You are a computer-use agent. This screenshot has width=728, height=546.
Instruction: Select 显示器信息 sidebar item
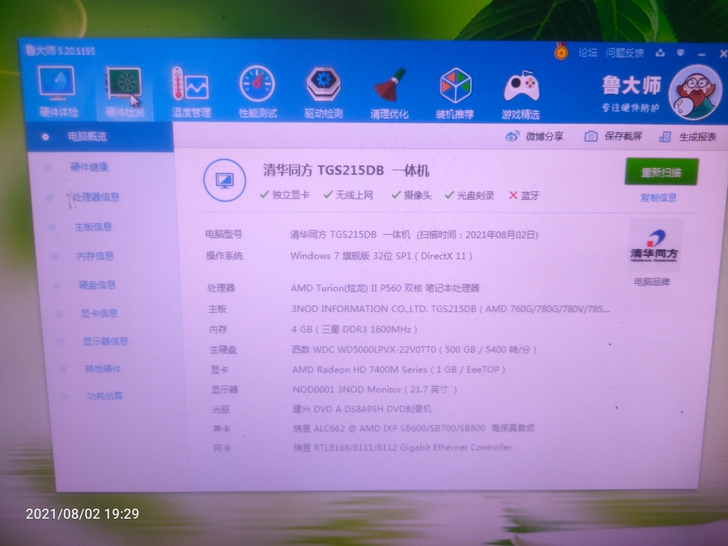pos(105,341)
